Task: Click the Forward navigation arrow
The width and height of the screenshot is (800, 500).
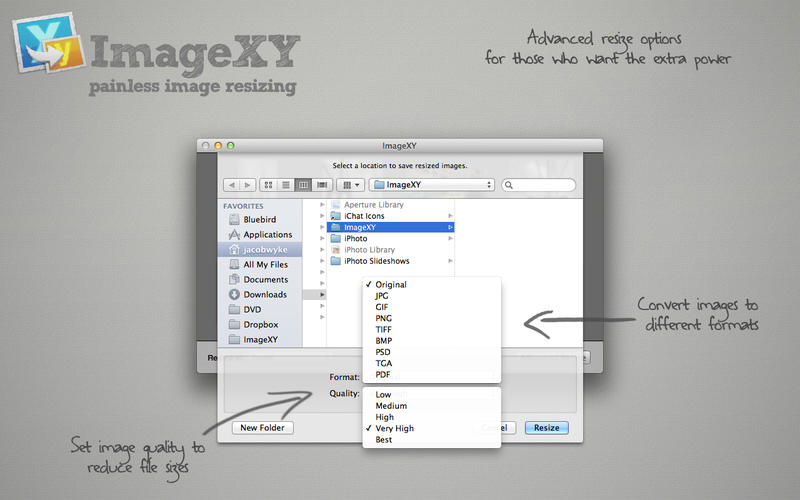Action: 246,185
